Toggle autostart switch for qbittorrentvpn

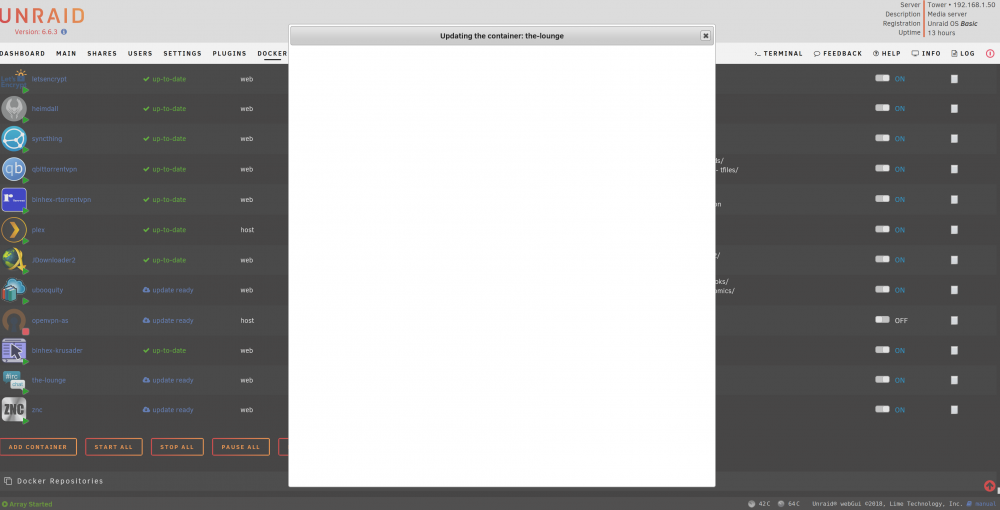(882, 168)
